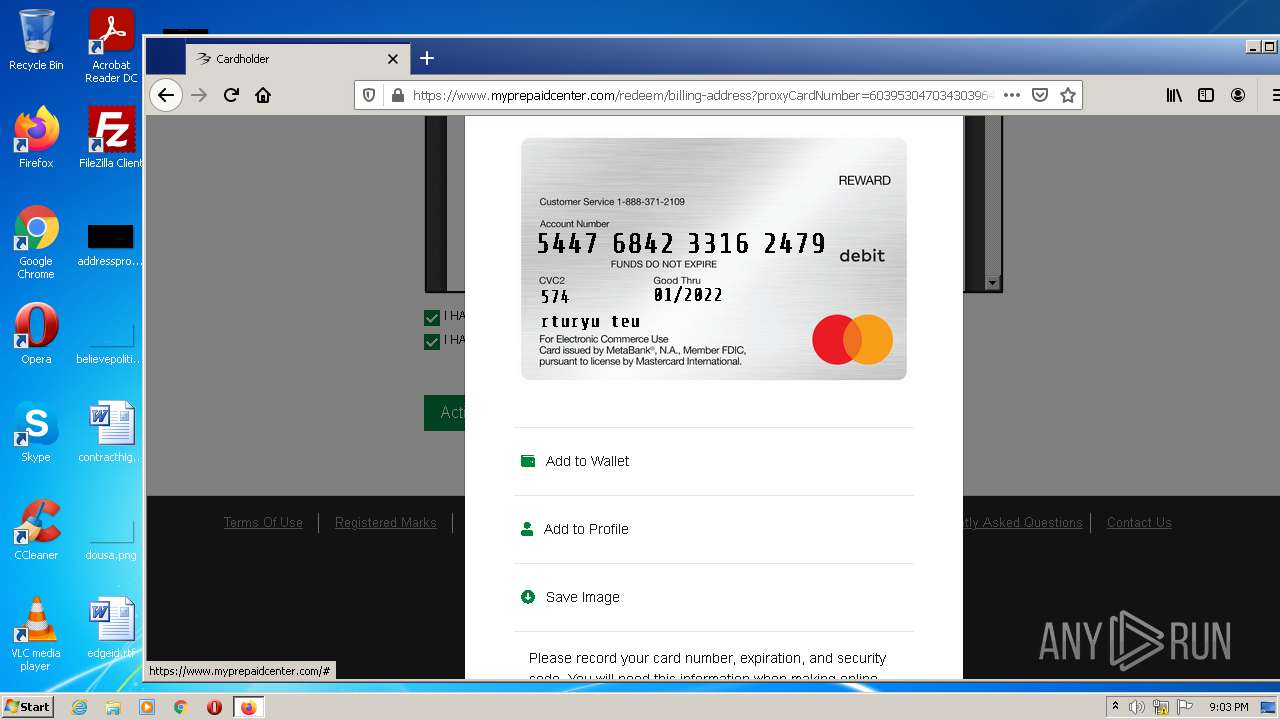The image size is (1280, 720).
Task: Toggle the first green I HAVE checkbox
Action: pos(432,317)
